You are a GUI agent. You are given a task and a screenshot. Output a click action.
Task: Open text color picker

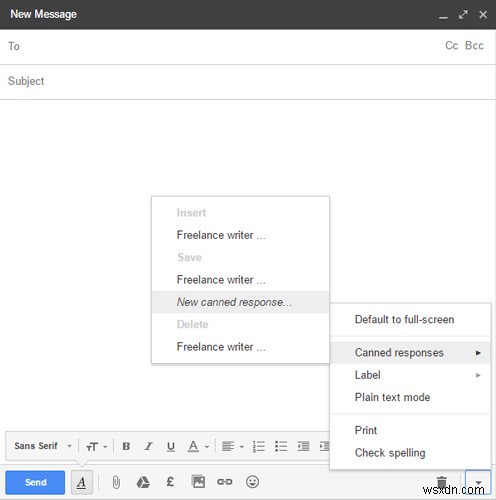(x=198, y=446)
